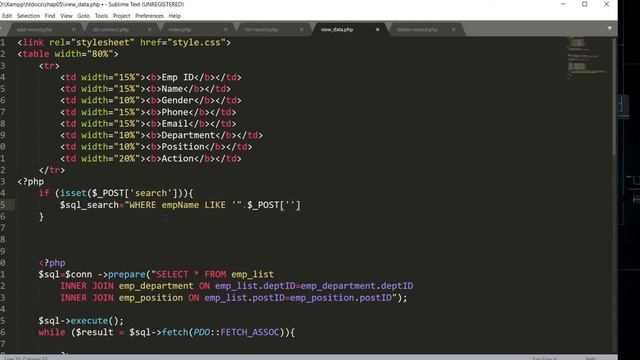Click 'emp_list' after FROM

[252, 274]
